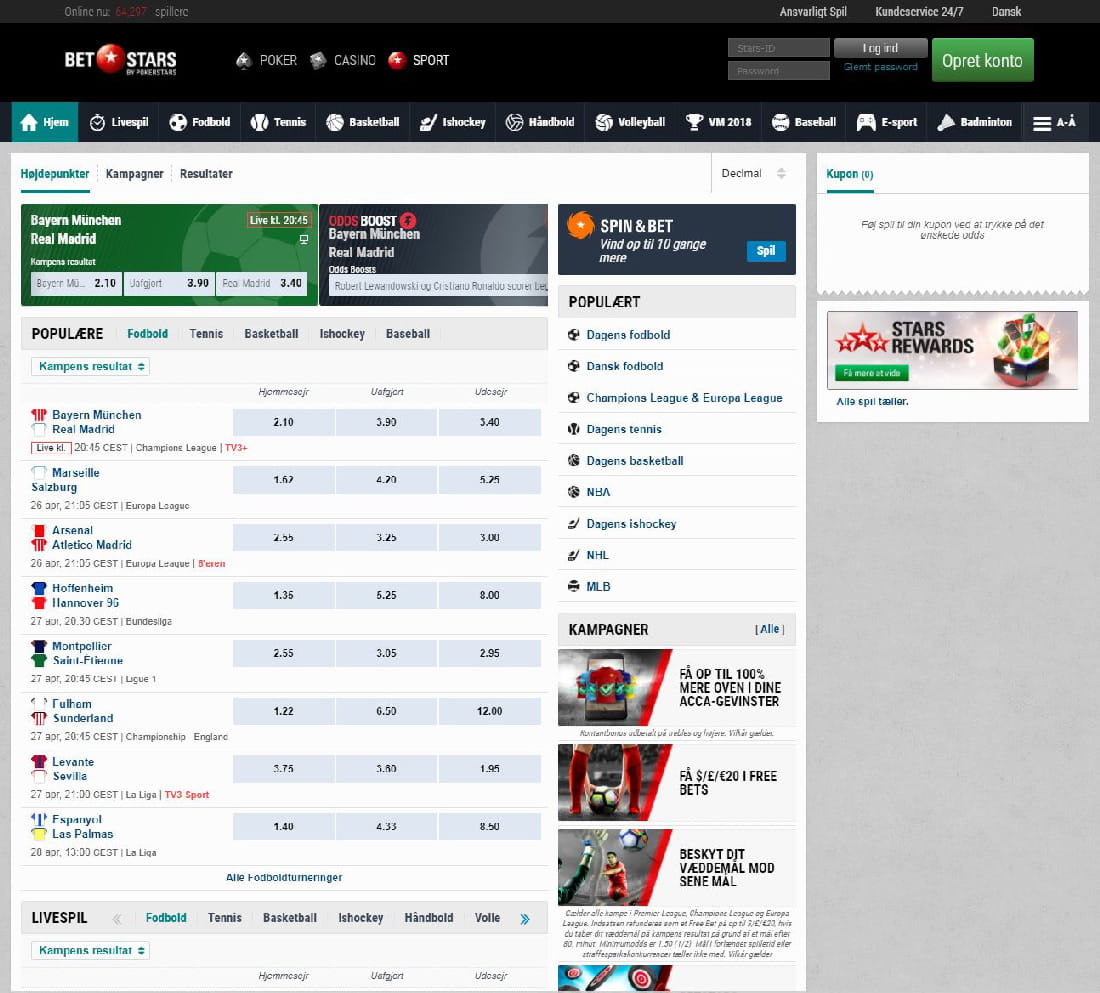This screenshot has width=1100, height=993.
Task: Select Sevilla away odds 1.95
Action: (490, 768)
